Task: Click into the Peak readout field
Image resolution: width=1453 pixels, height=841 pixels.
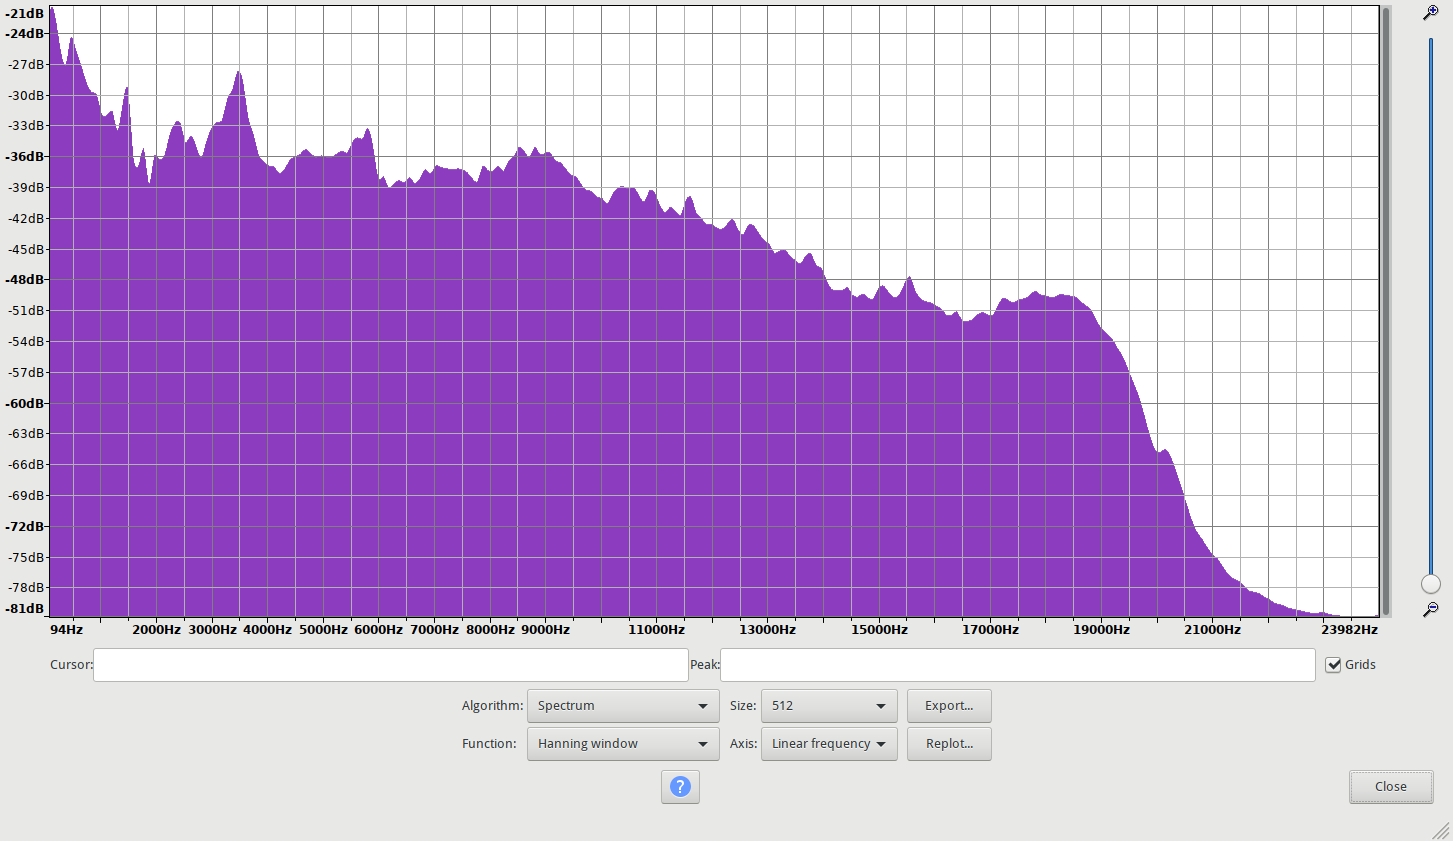Action: click(1018, 665)
